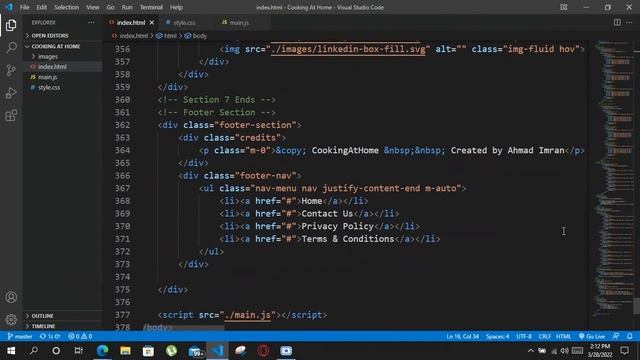
Task: Click the Visual Studio Code taskbar icon
Action: point(217,351)
